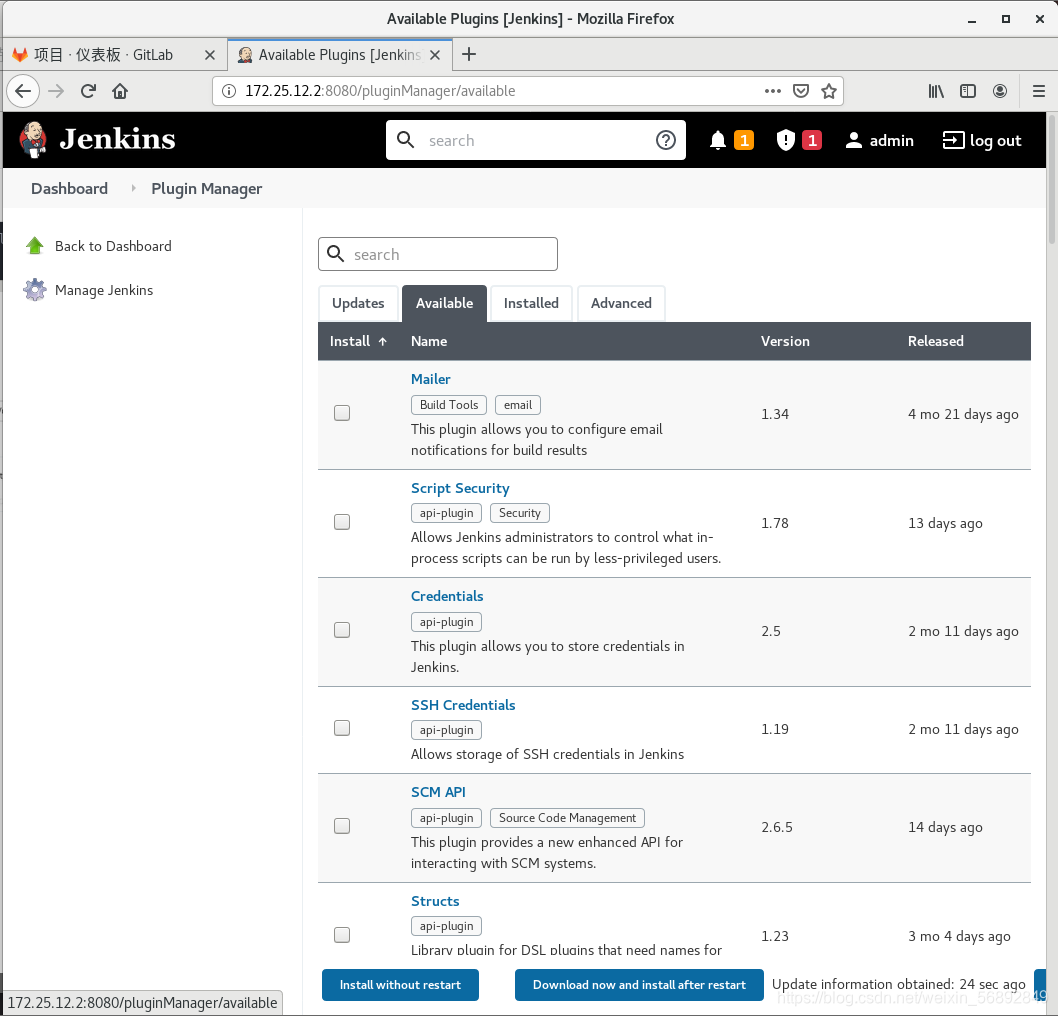Open the SSH Credentials plugin link
1058x1016 pixels.
click(463, 705)
